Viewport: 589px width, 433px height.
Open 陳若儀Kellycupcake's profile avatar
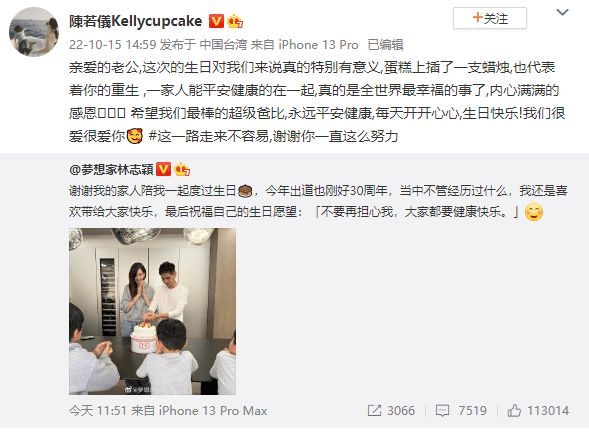[34, 32]
